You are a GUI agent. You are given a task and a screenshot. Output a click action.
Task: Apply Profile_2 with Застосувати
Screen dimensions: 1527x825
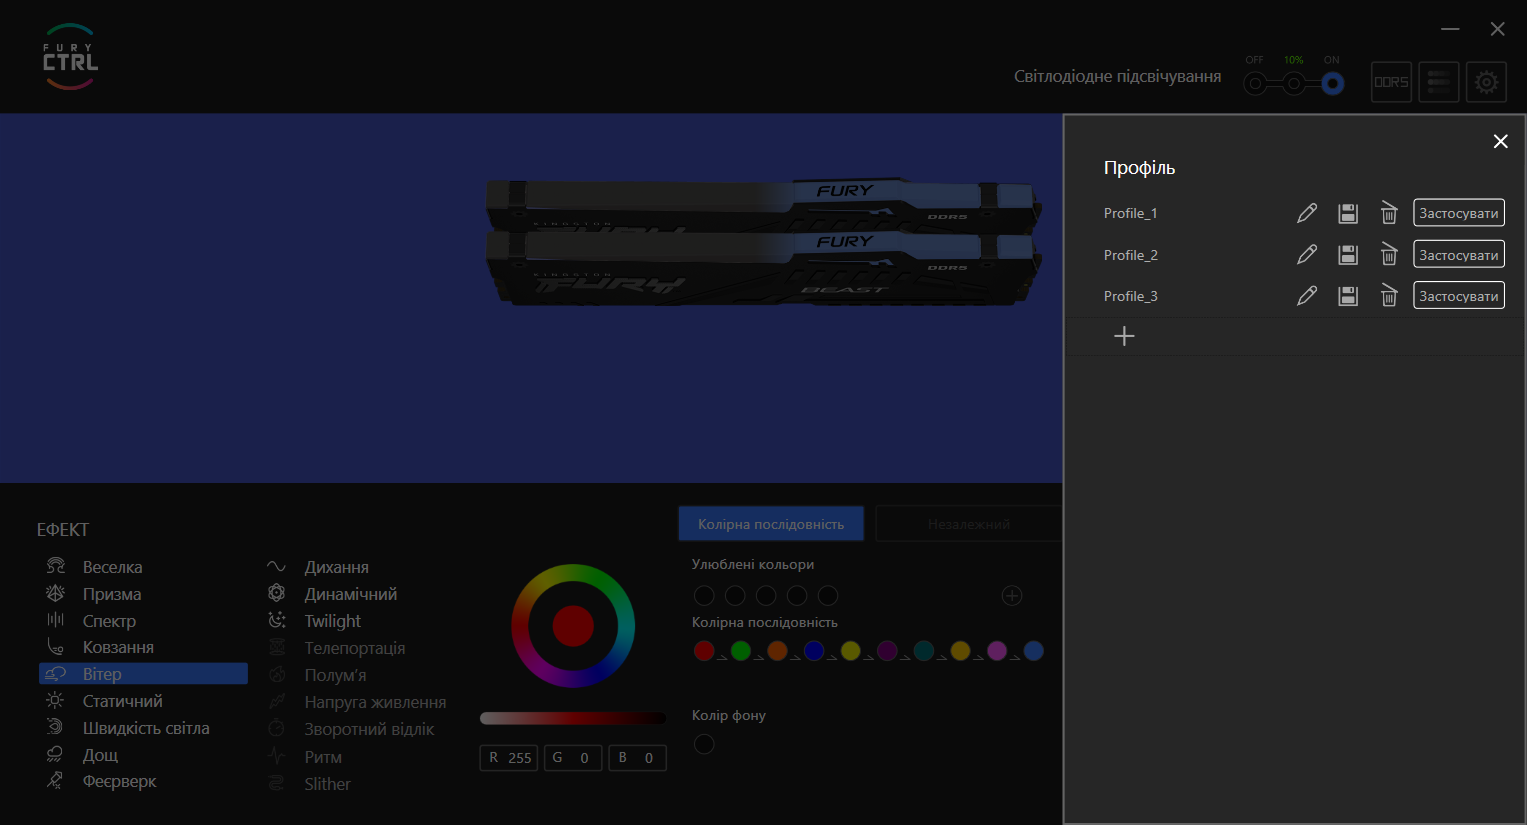point(1459,255)
